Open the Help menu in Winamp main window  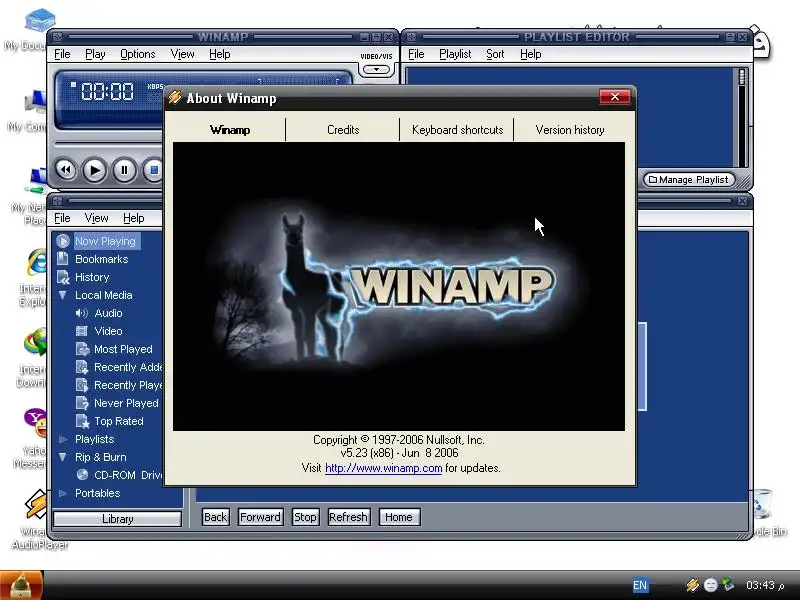click(219, 54)
